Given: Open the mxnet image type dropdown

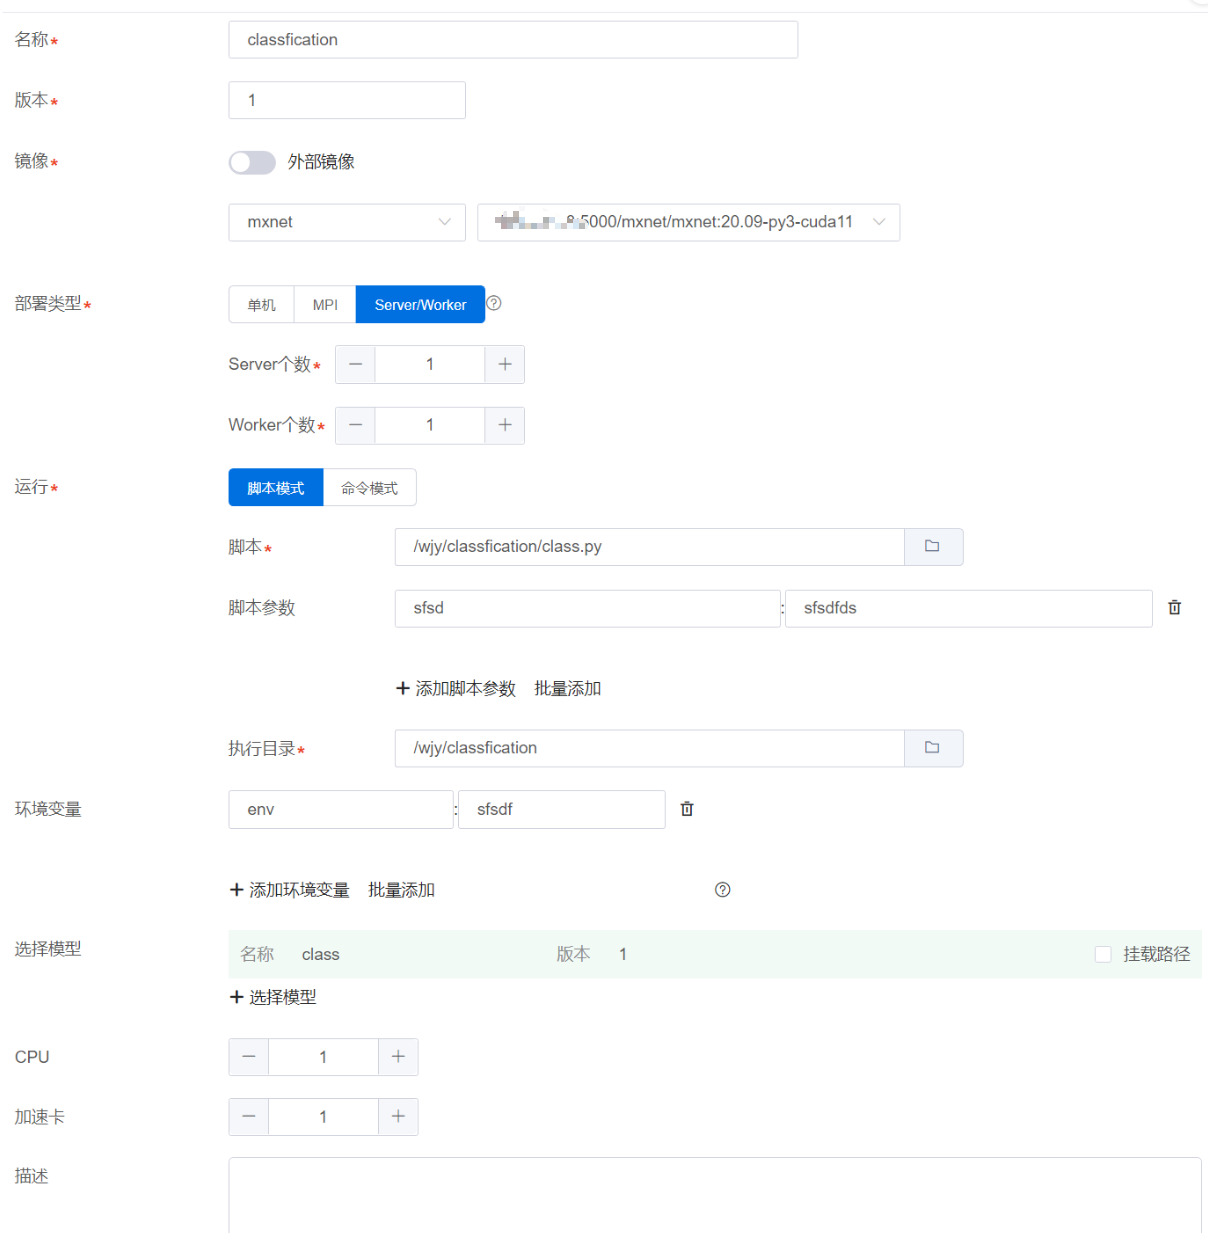Looking at the screenshot, I should 346,222.
